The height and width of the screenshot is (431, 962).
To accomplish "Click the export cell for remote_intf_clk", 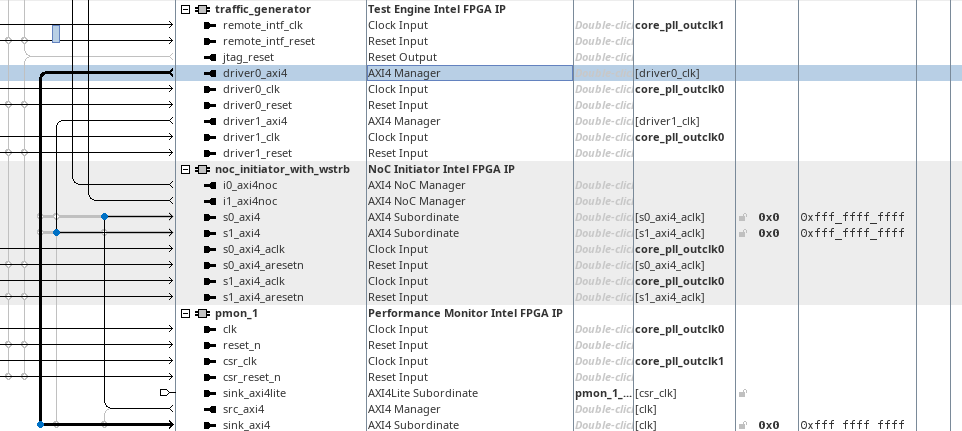I will [603, 25].
